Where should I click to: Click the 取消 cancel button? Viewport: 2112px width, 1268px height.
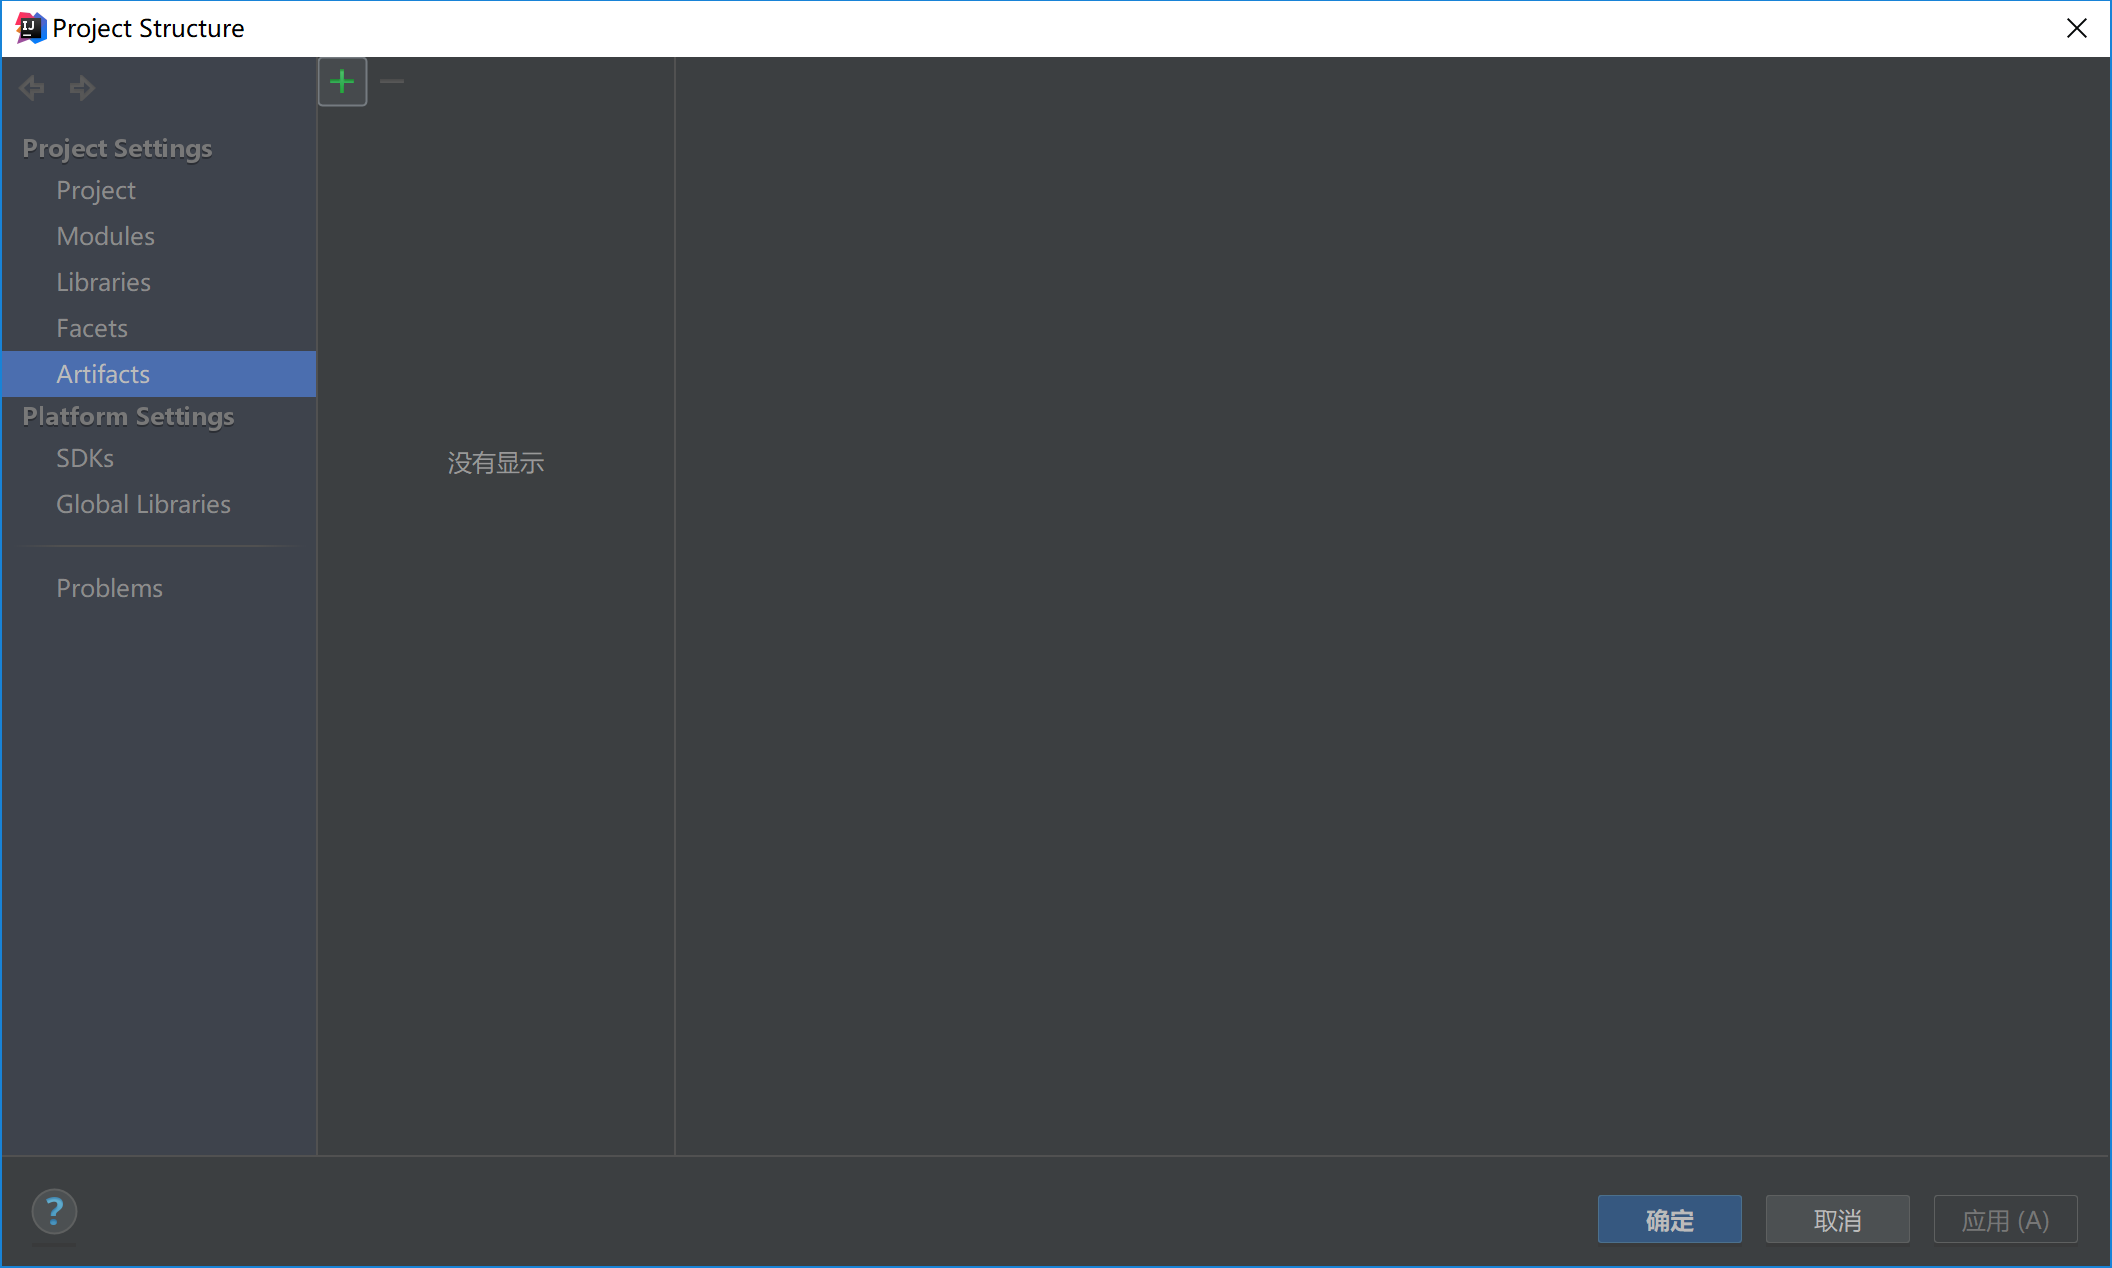click(x=1837, y=1220)
